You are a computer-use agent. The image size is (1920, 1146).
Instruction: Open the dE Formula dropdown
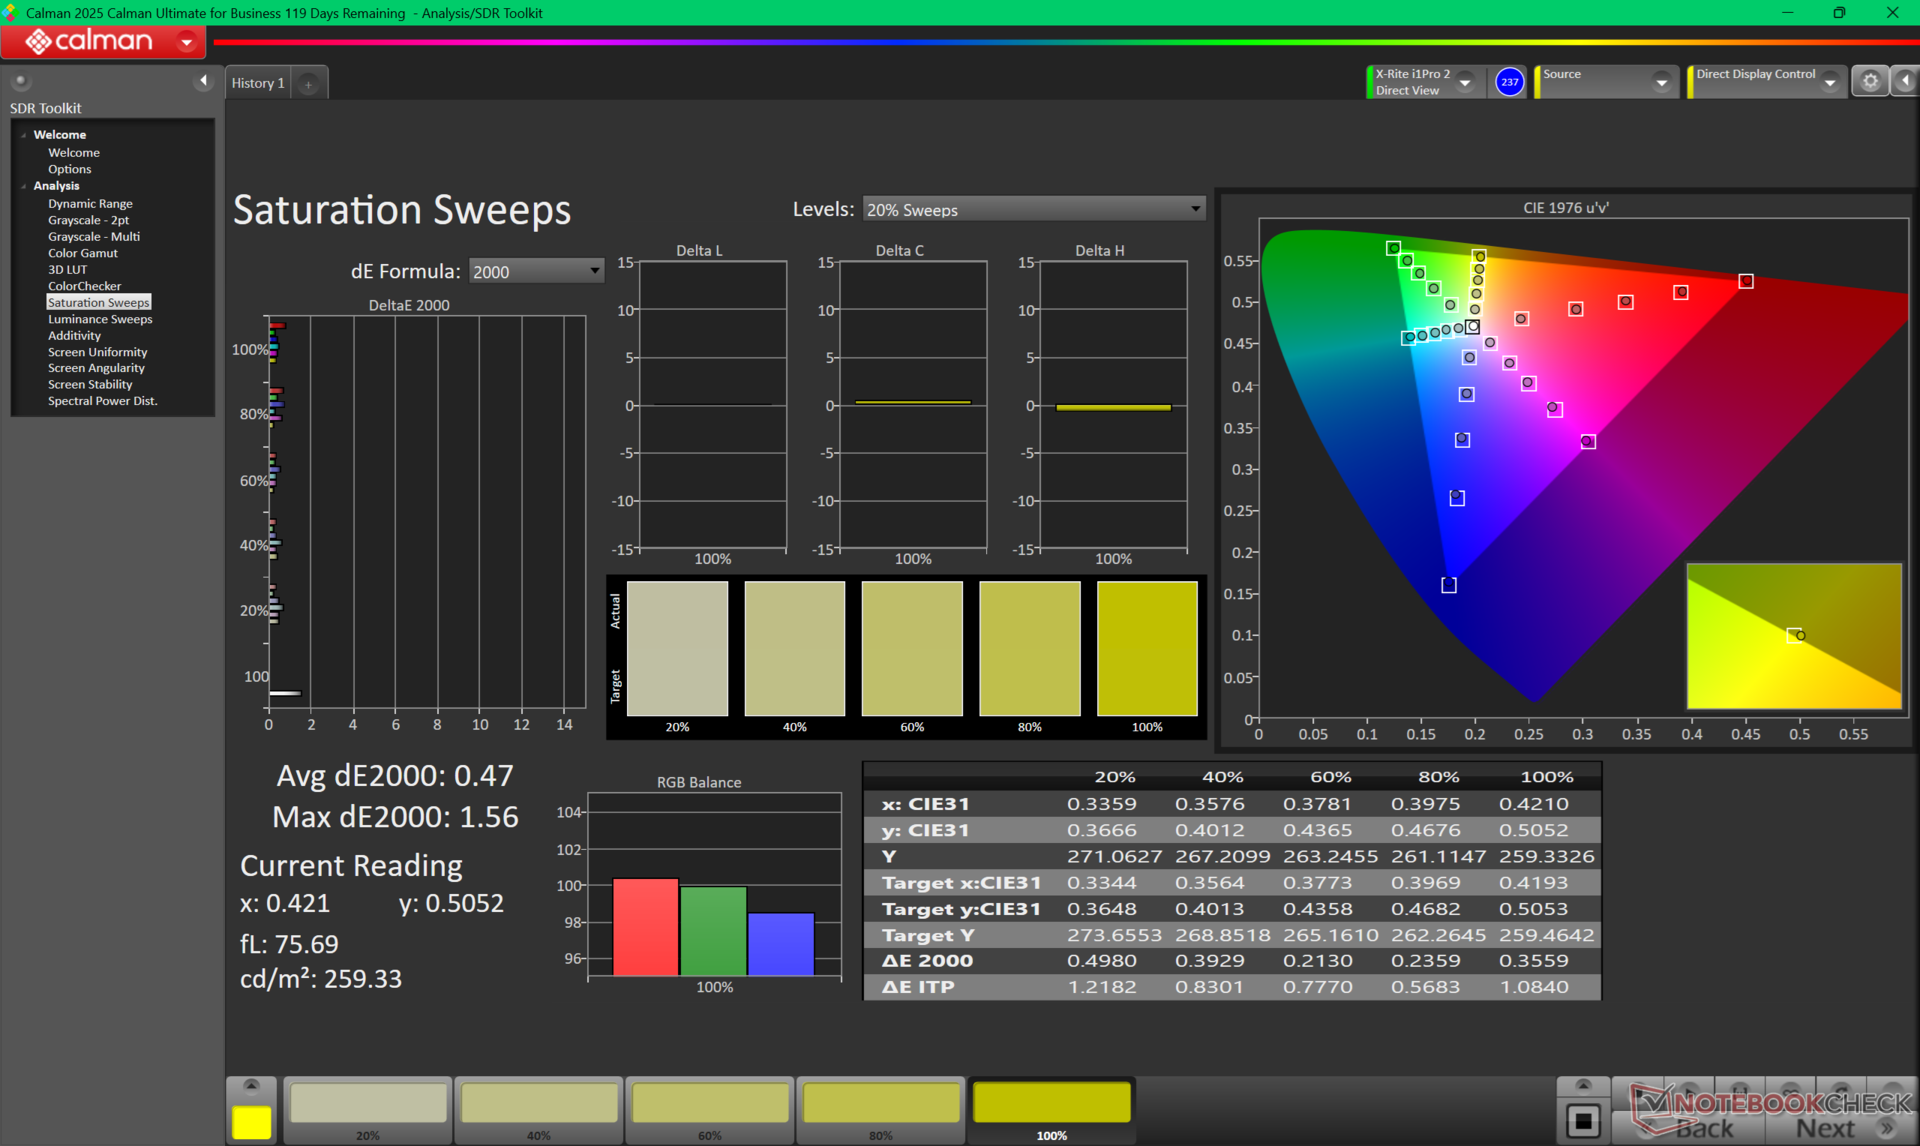pos(536,271)
